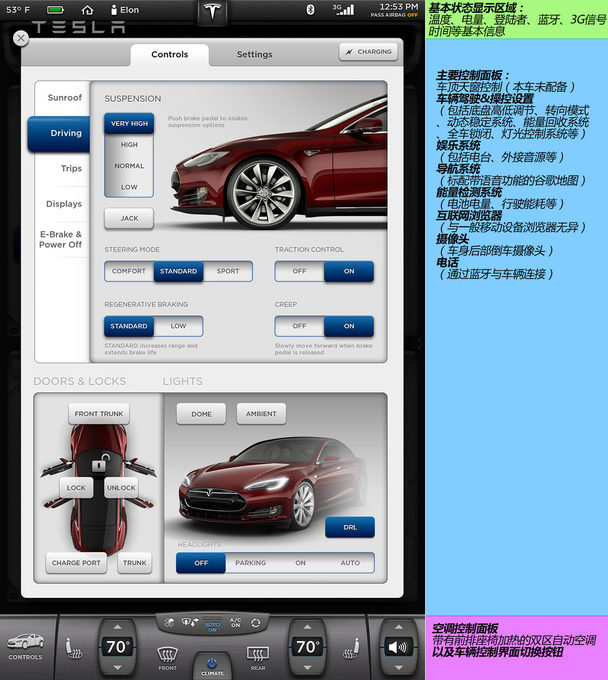Enable Jack mode
Screen dimensions: 608x680
point(129,219)
